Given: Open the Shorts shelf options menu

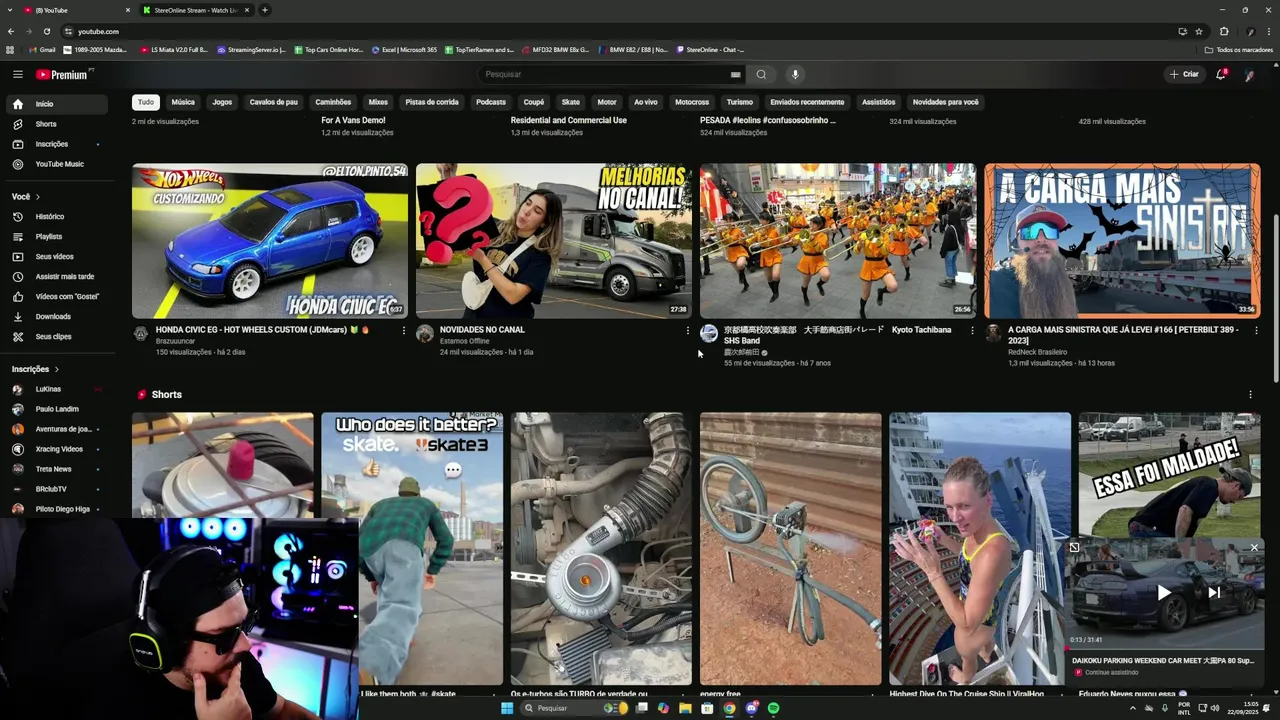Looking at the screenshot, I should [1250, 395].
